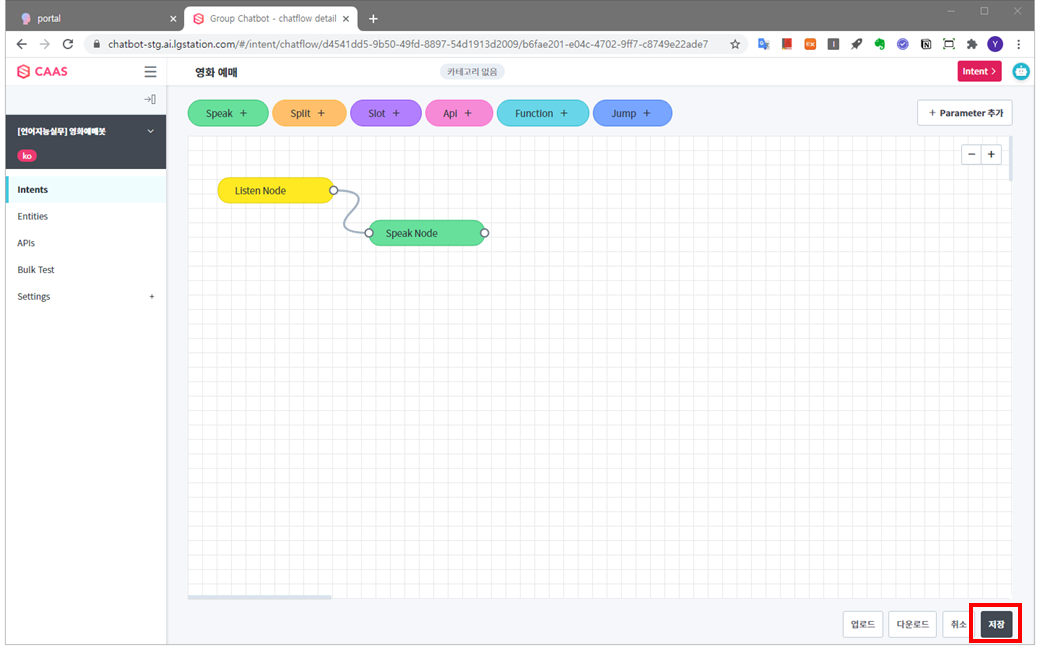Open a new browser tab
The width and height of the screenshot is (1040, 650).
(x=373, y=19)
